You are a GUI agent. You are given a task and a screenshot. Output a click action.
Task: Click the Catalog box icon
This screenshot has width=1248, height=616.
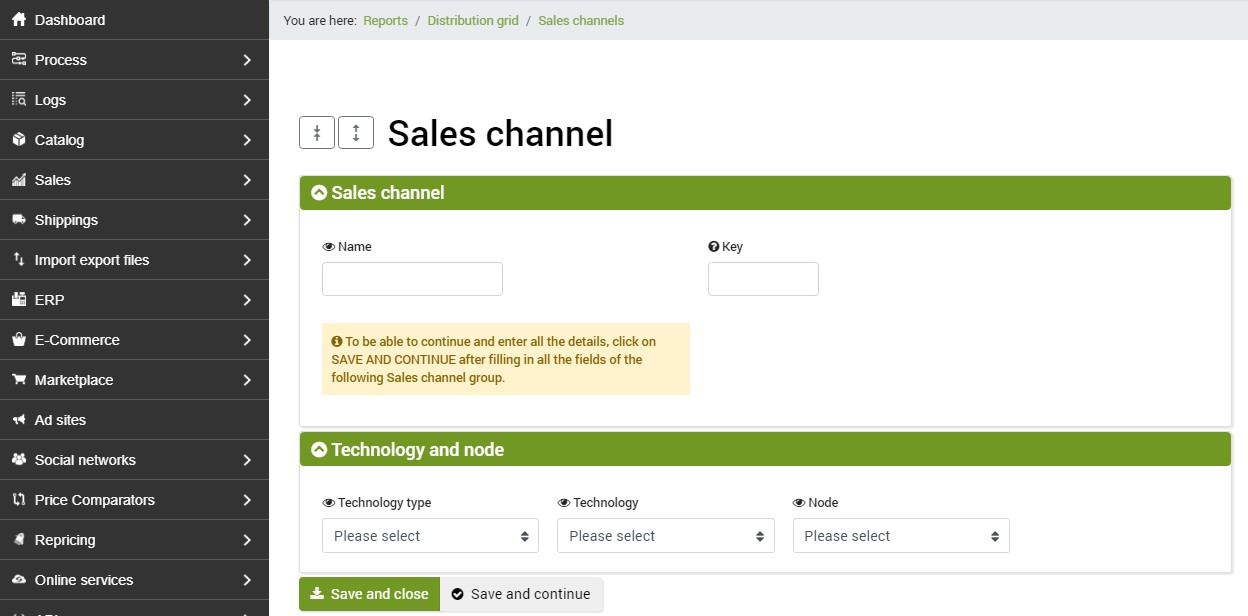click(18, 140)
